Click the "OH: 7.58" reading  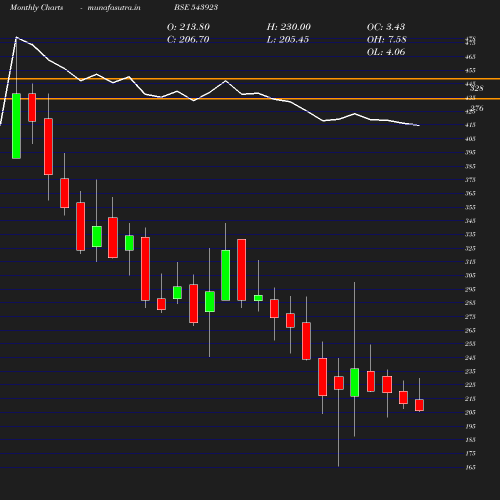coord(387,39)
